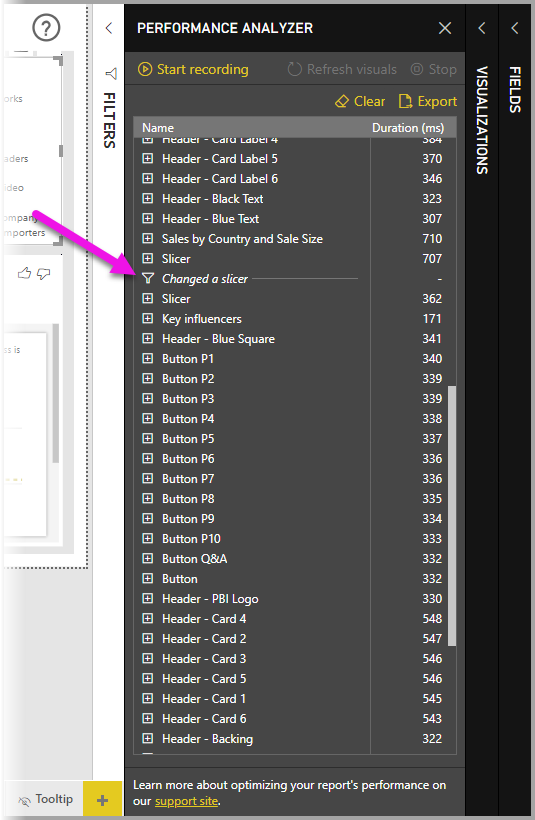Expand Header - Card 4 row

point(148,619)
